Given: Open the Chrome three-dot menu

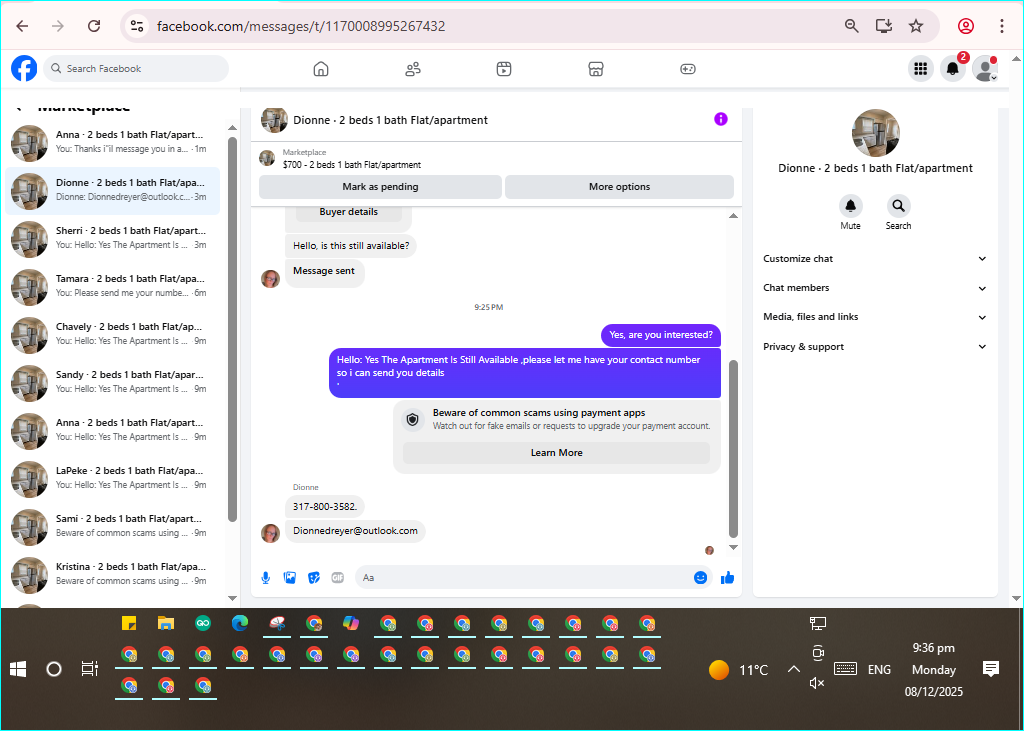Looking at the screenshot, I should pos(1002,26).
